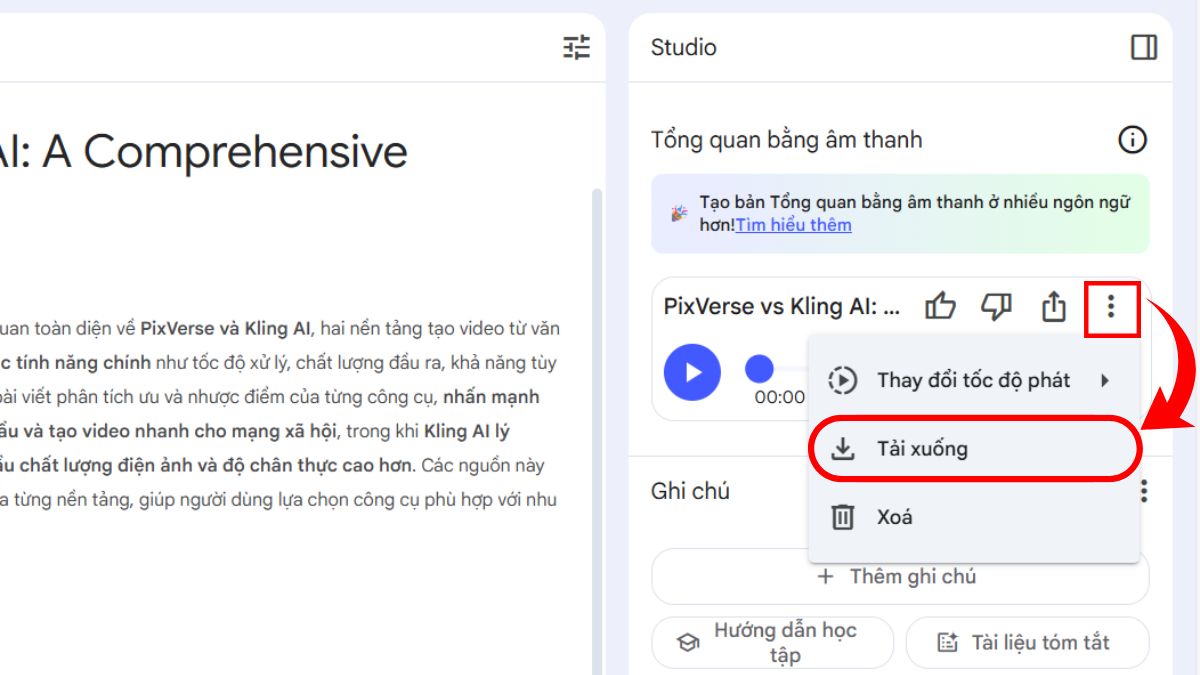Open the Ghi chú three-dot menu
The image size is (1200, 675).
coord(1144,491)
